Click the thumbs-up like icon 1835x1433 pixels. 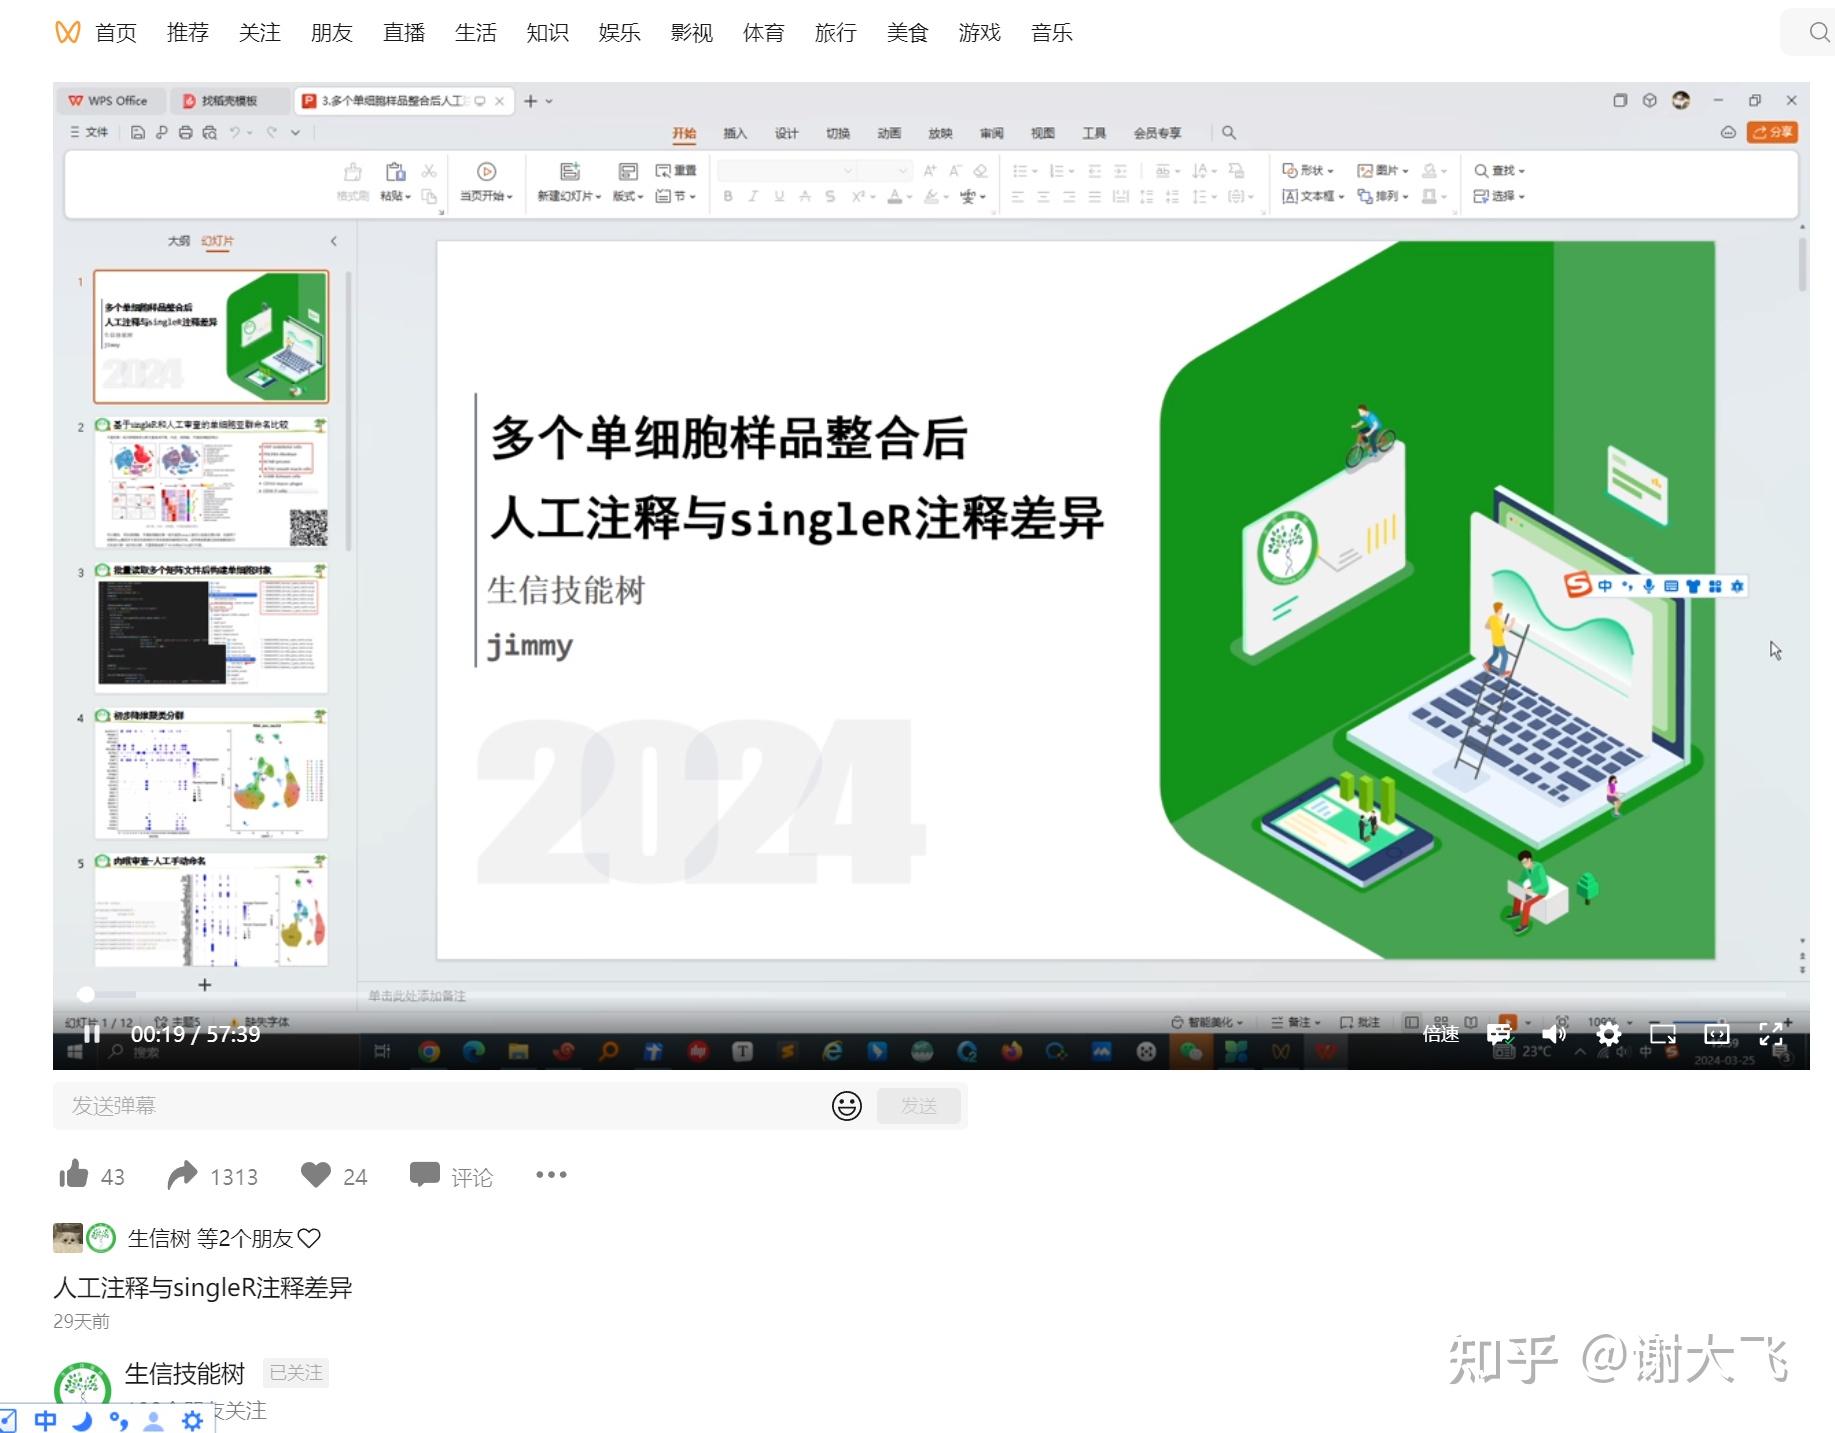point(75,1176)
